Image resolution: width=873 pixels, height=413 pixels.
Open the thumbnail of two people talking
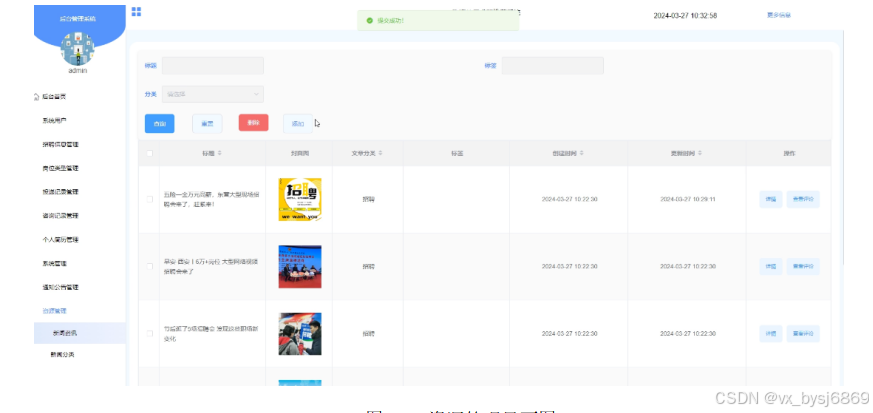pos(300,333)
